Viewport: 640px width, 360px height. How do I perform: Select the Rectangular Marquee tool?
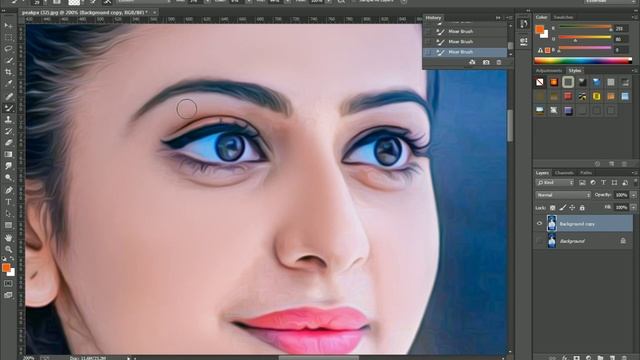(8, 37)
